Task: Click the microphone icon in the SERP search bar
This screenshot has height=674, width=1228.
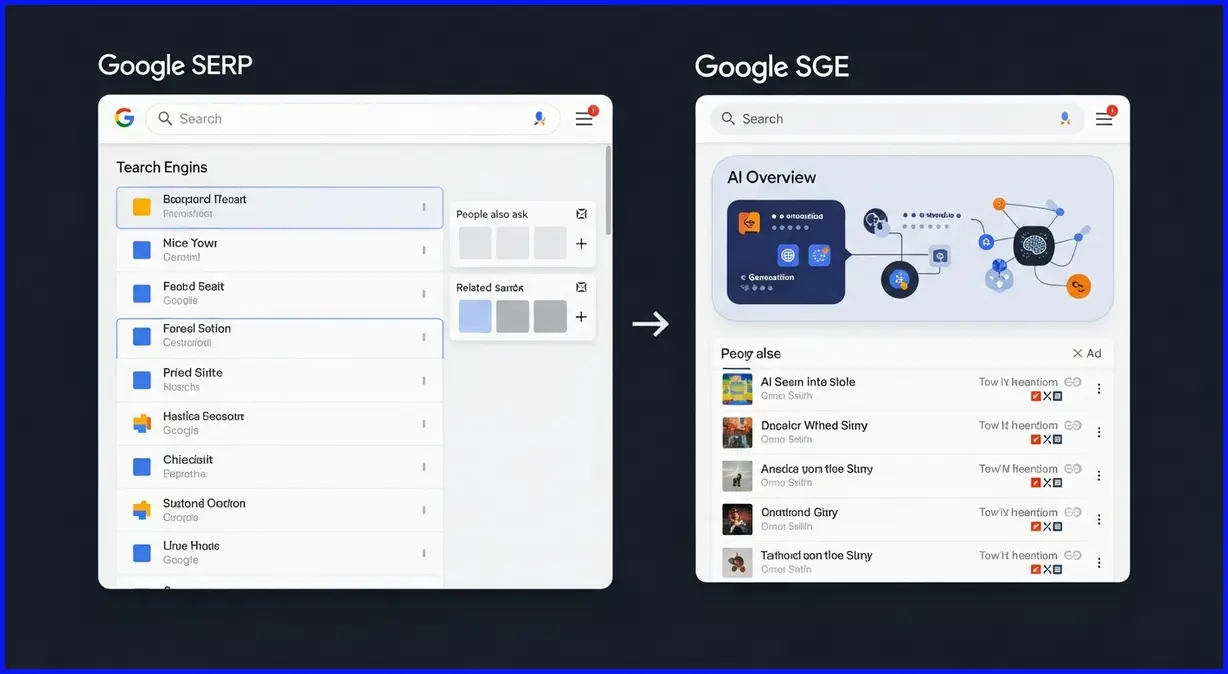Action: pyautogui.click(x=540, y=118)
